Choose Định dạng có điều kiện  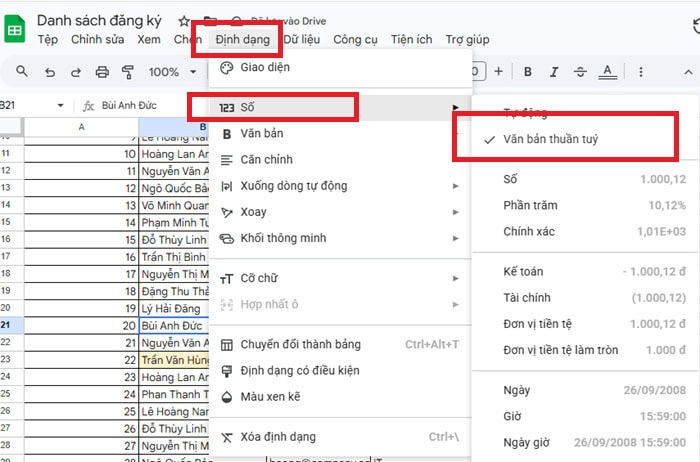(x=300, y=371)
